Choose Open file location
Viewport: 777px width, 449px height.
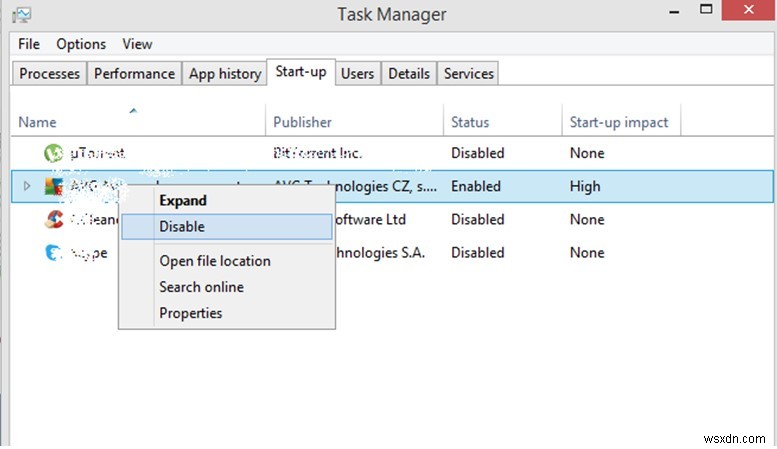(226, 261)
